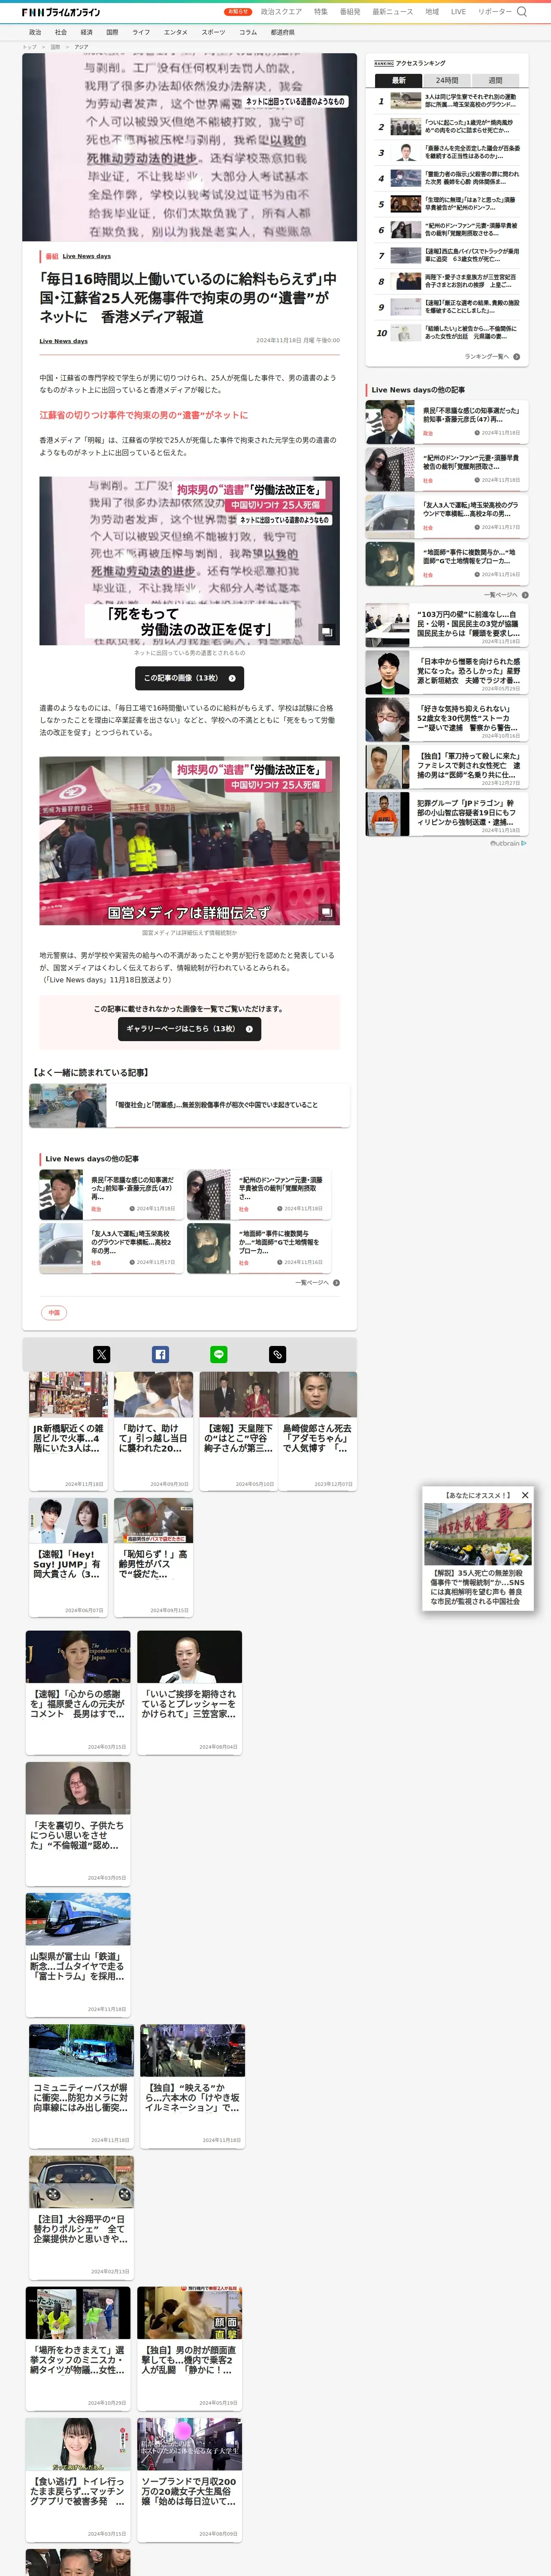Viewport: 551px width, 2576px height.
Task: Switch ranking to 24時間 tab
Action: coord(447,80)
